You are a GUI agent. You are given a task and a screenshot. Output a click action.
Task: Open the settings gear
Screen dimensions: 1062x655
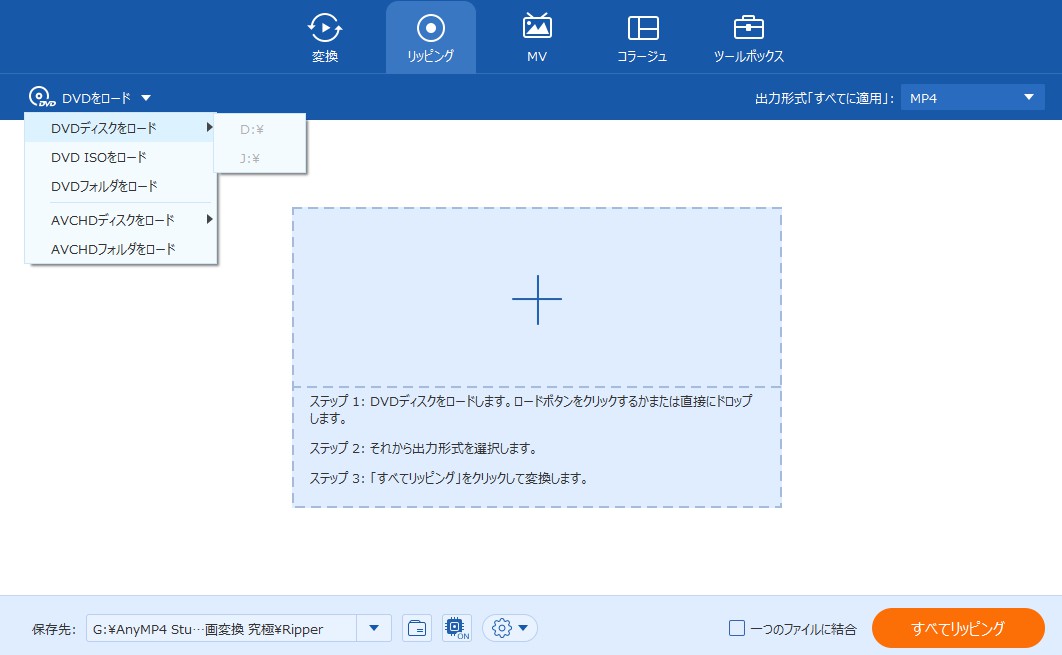[501, 628]
